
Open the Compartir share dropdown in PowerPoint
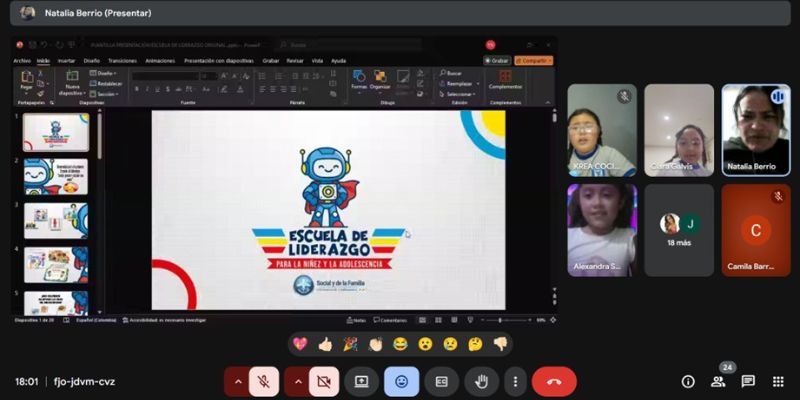[x=534, y=61]
